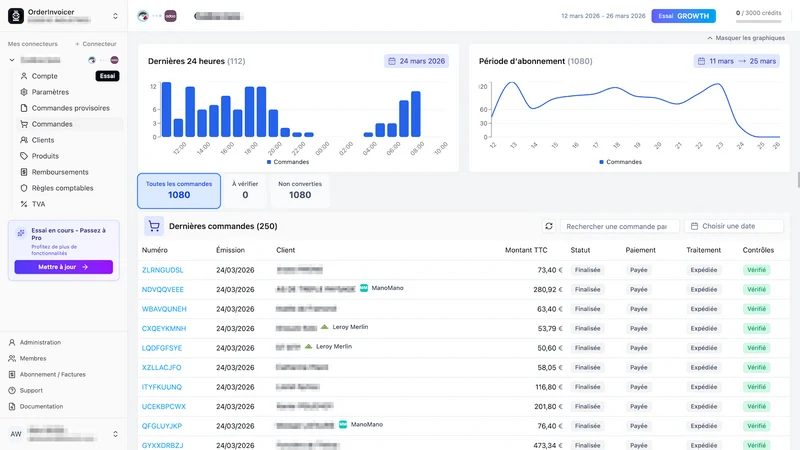This screenshot has width=800, height=450.
Task: Open the 11 mars → 25 mars range picker
Action: click(736, 61)
